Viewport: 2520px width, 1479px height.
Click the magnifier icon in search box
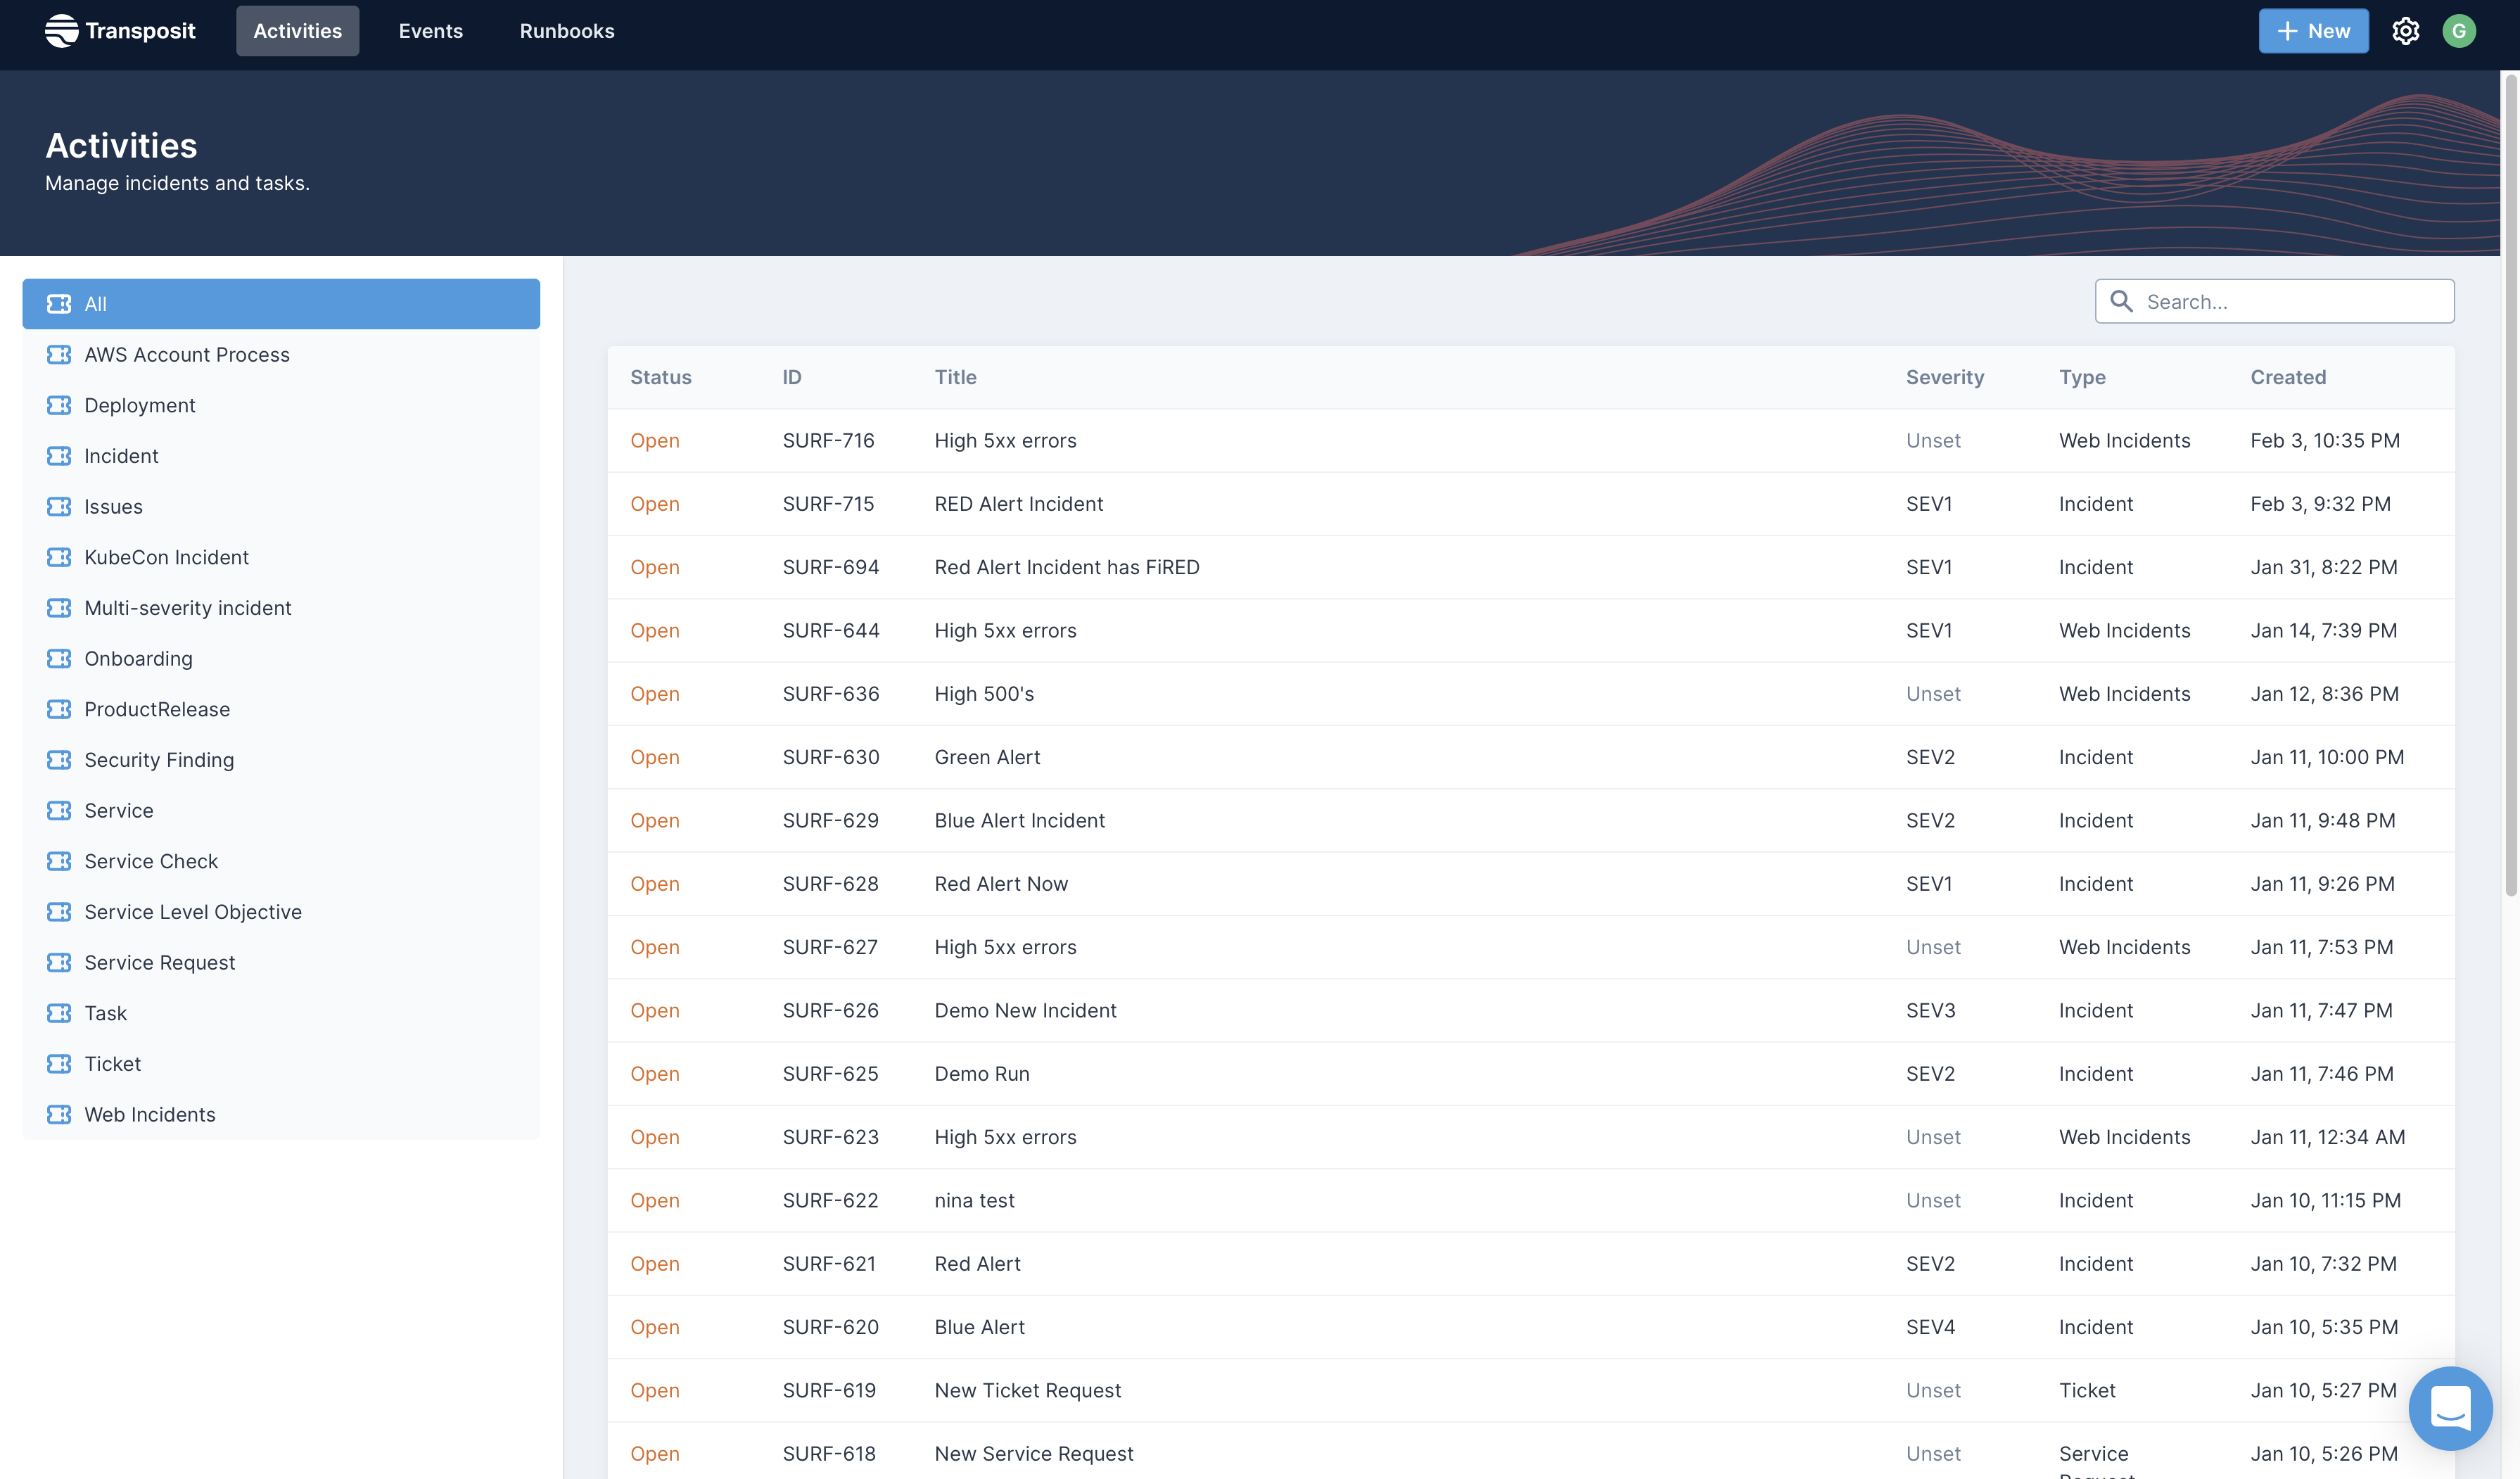pyautogui.click(x=2120, y=301)
